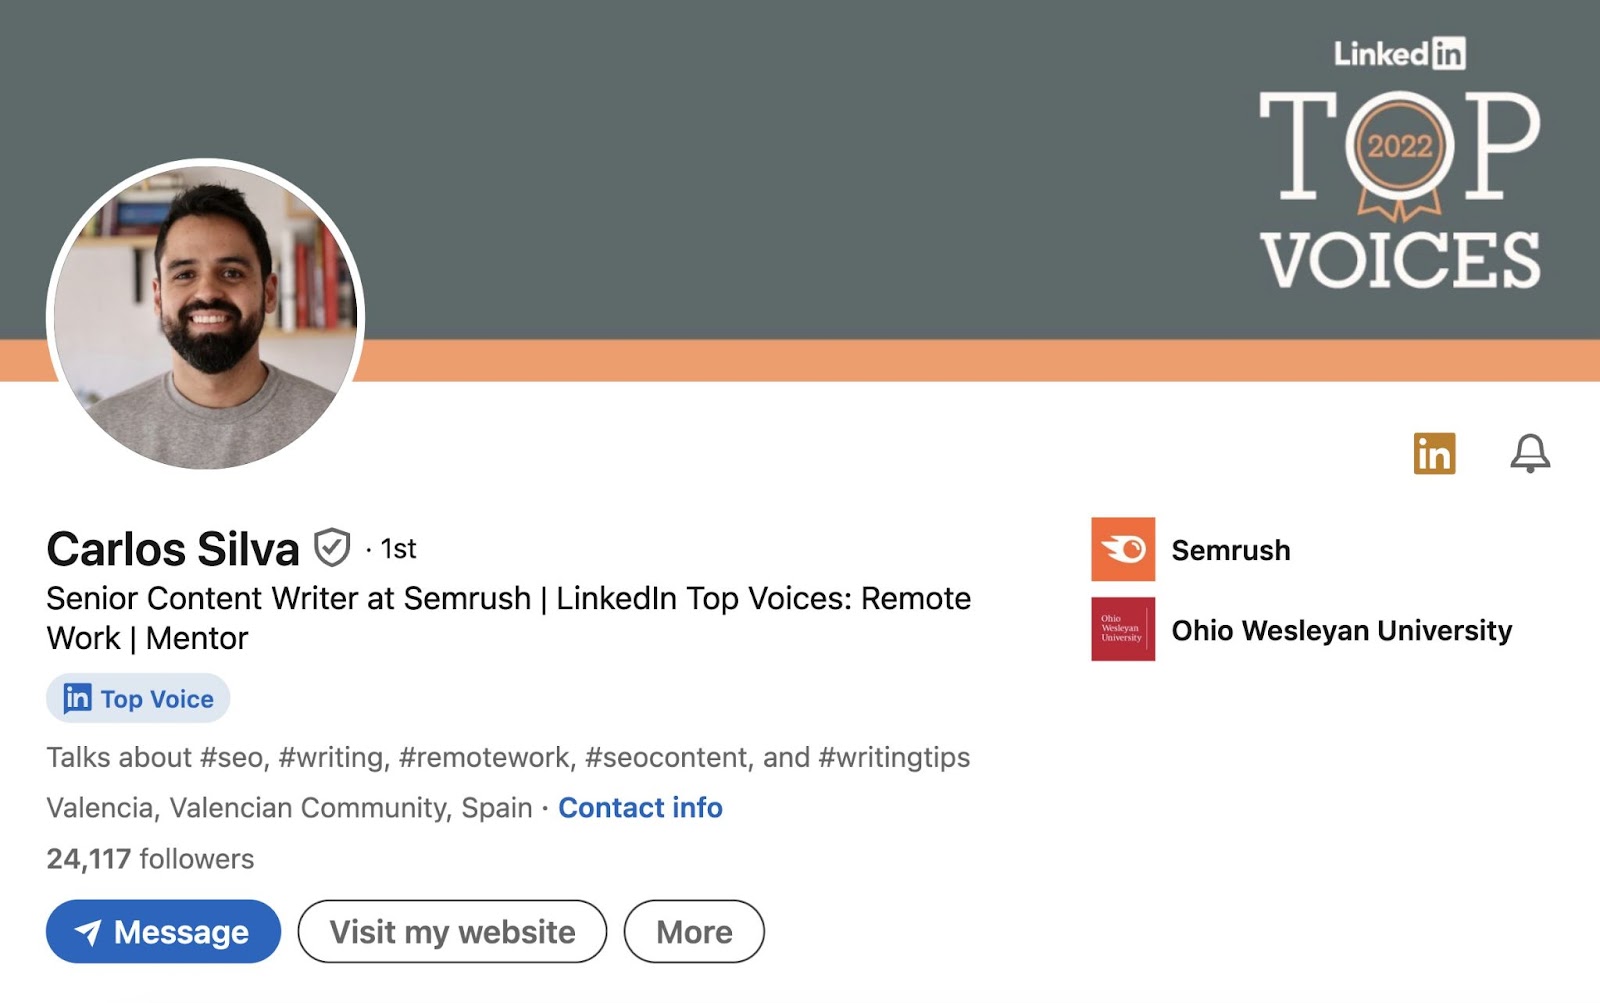Viewport: 1600px width, 1003px height.
Task: Click the Message button
Action: pos(163,931)
